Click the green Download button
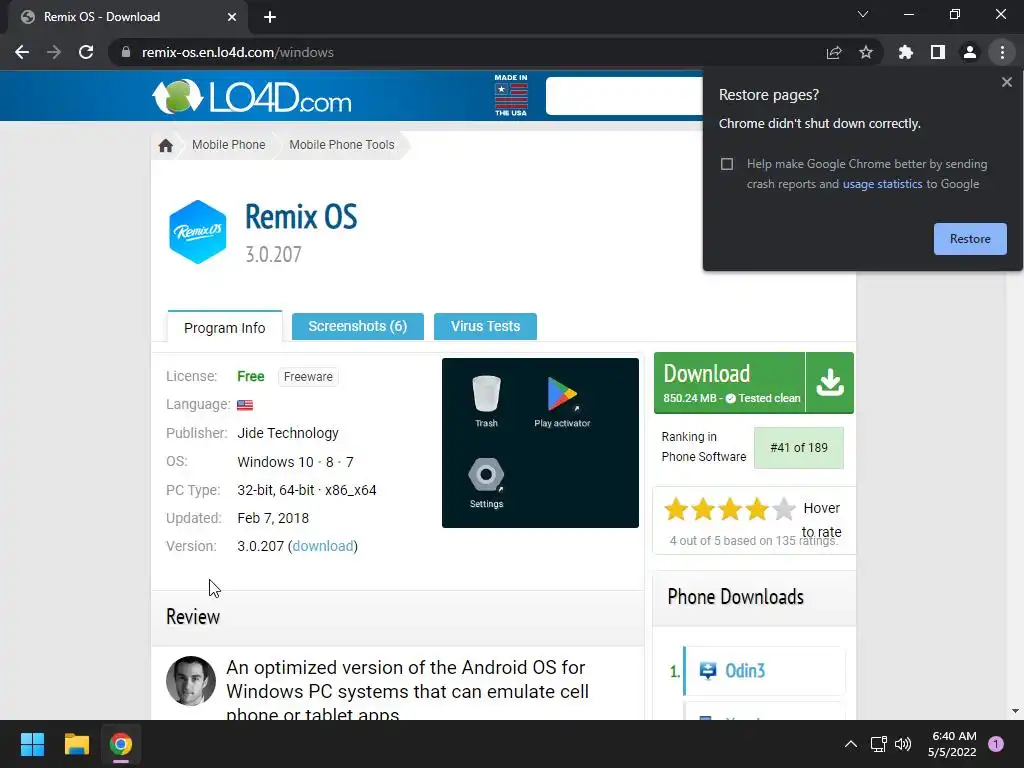 coord(729,383)
